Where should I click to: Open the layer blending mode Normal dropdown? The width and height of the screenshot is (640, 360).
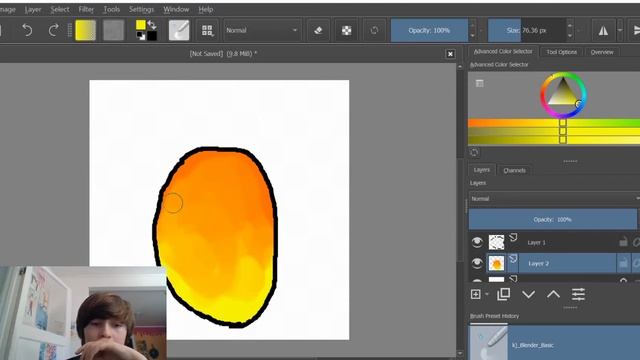[554, 199]
